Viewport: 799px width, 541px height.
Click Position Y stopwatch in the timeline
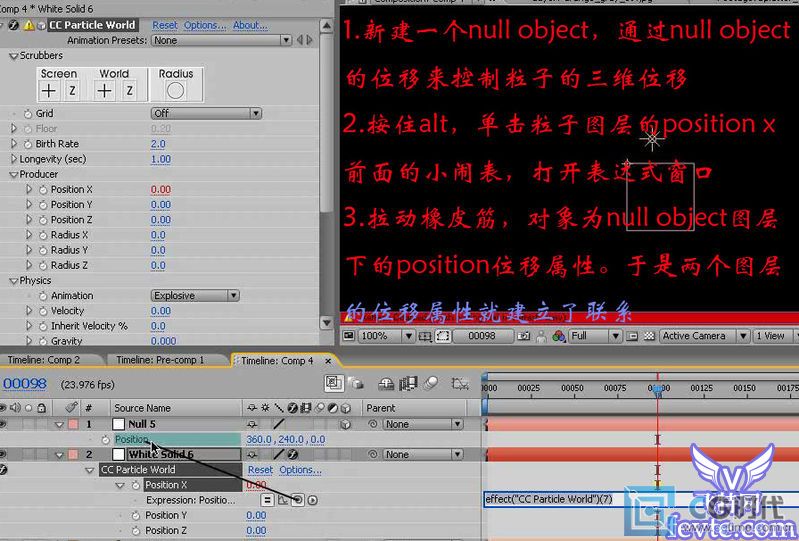[136, 516]
